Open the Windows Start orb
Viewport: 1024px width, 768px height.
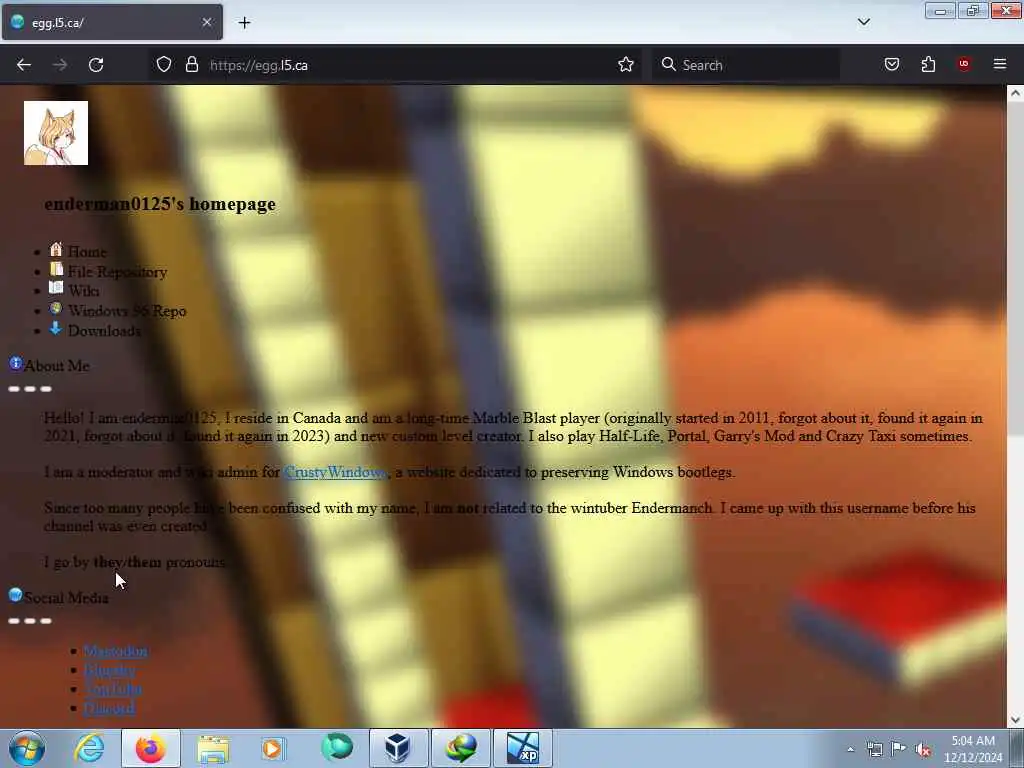coord(27,748)
